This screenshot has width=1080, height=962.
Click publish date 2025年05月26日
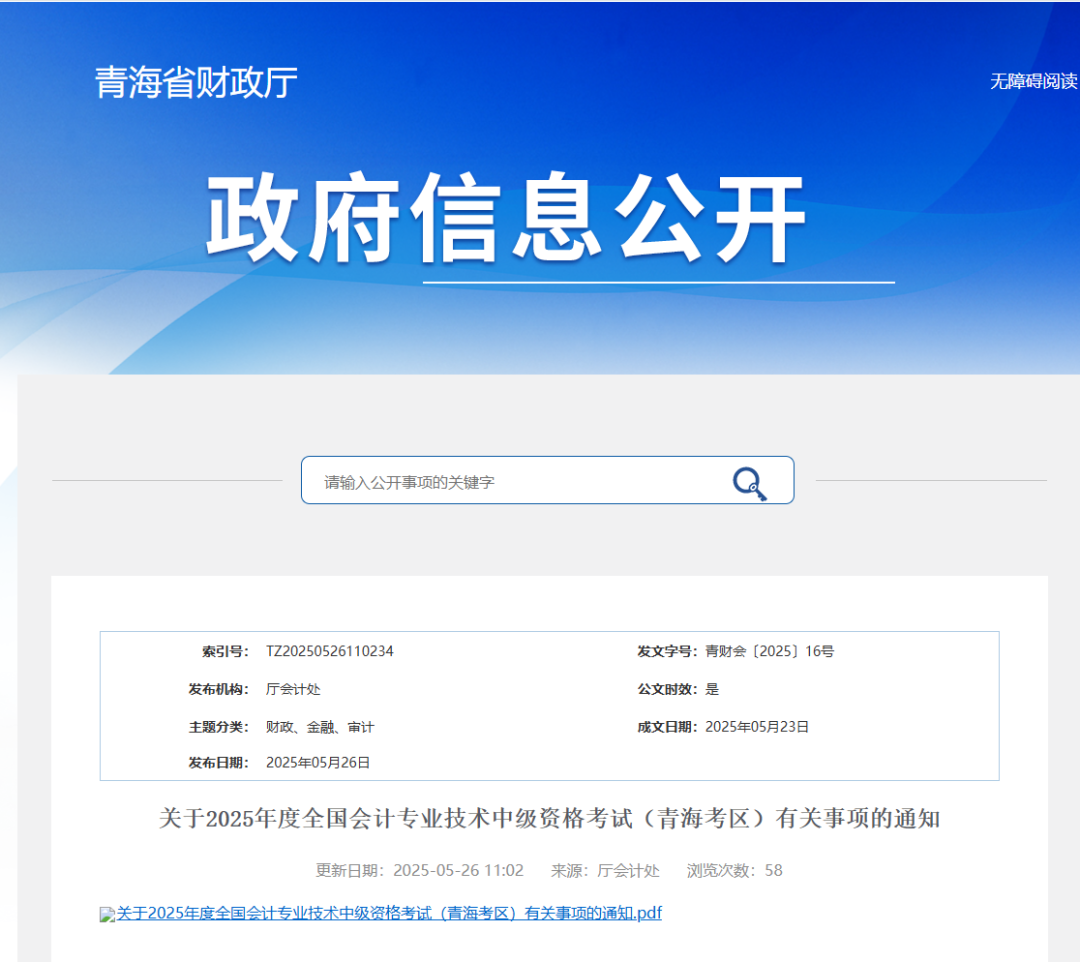318,763
